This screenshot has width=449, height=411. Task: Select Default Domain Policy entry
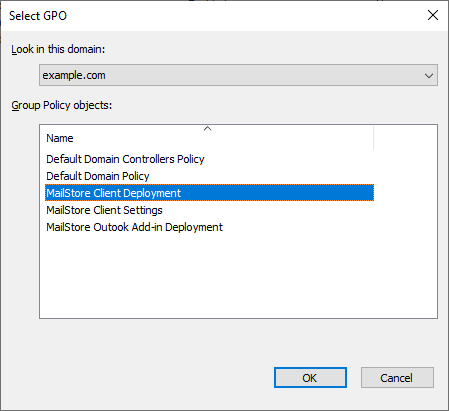click(x=98, y=176)
